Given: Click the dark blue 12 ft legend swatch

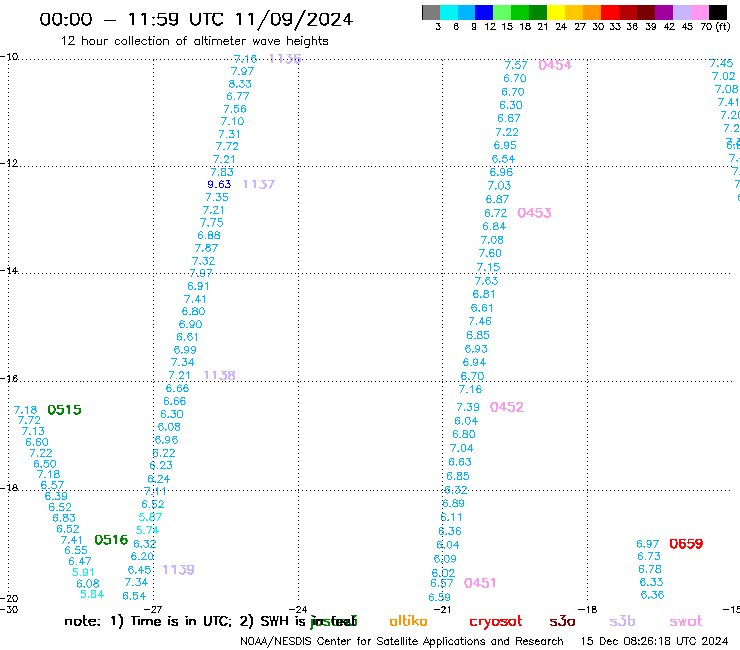Looking at the screenshot, I should click(x=484, y=12).
